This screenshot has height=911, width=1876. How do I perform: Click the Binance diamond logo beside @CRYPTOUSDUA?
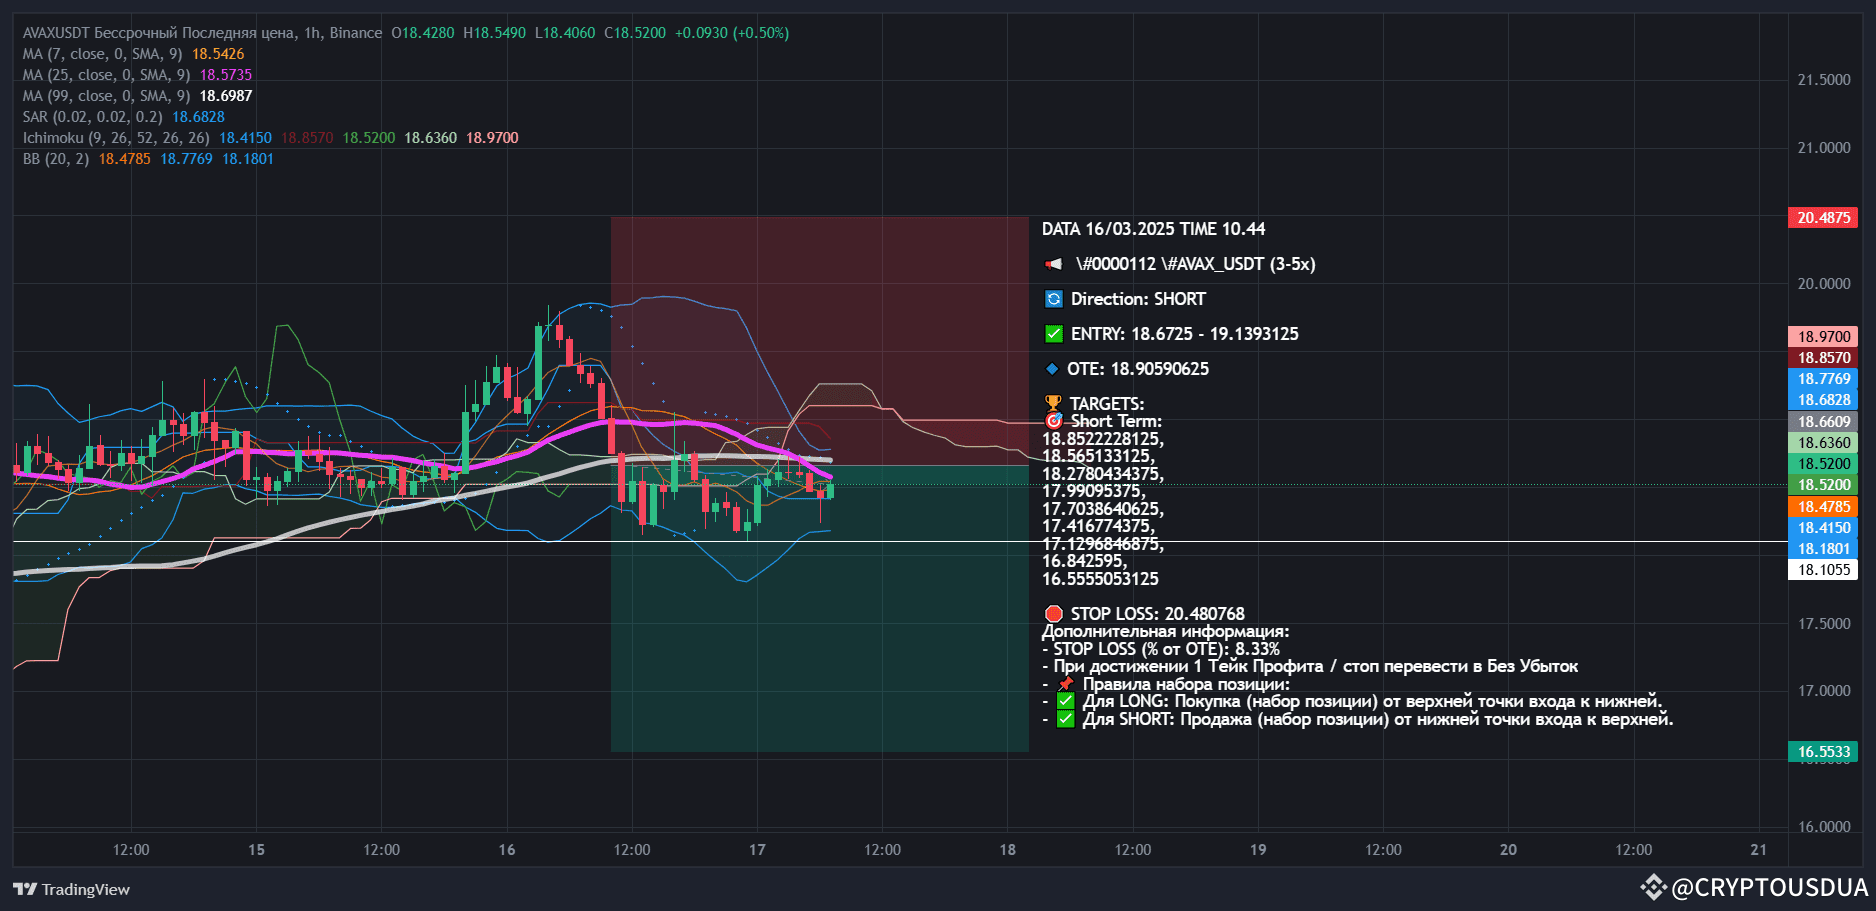[1655, 884]
